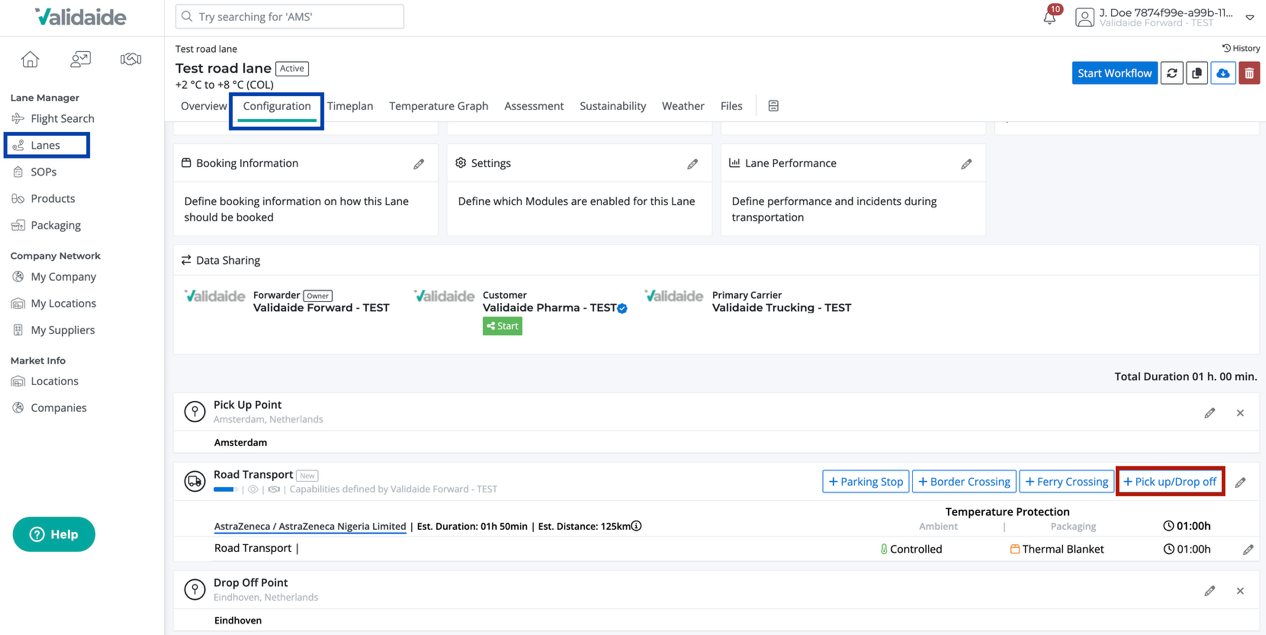This screenshot has height=635, width=1266.
Task: Select the Home icon in the sidebar
Action: pos(30,59)
